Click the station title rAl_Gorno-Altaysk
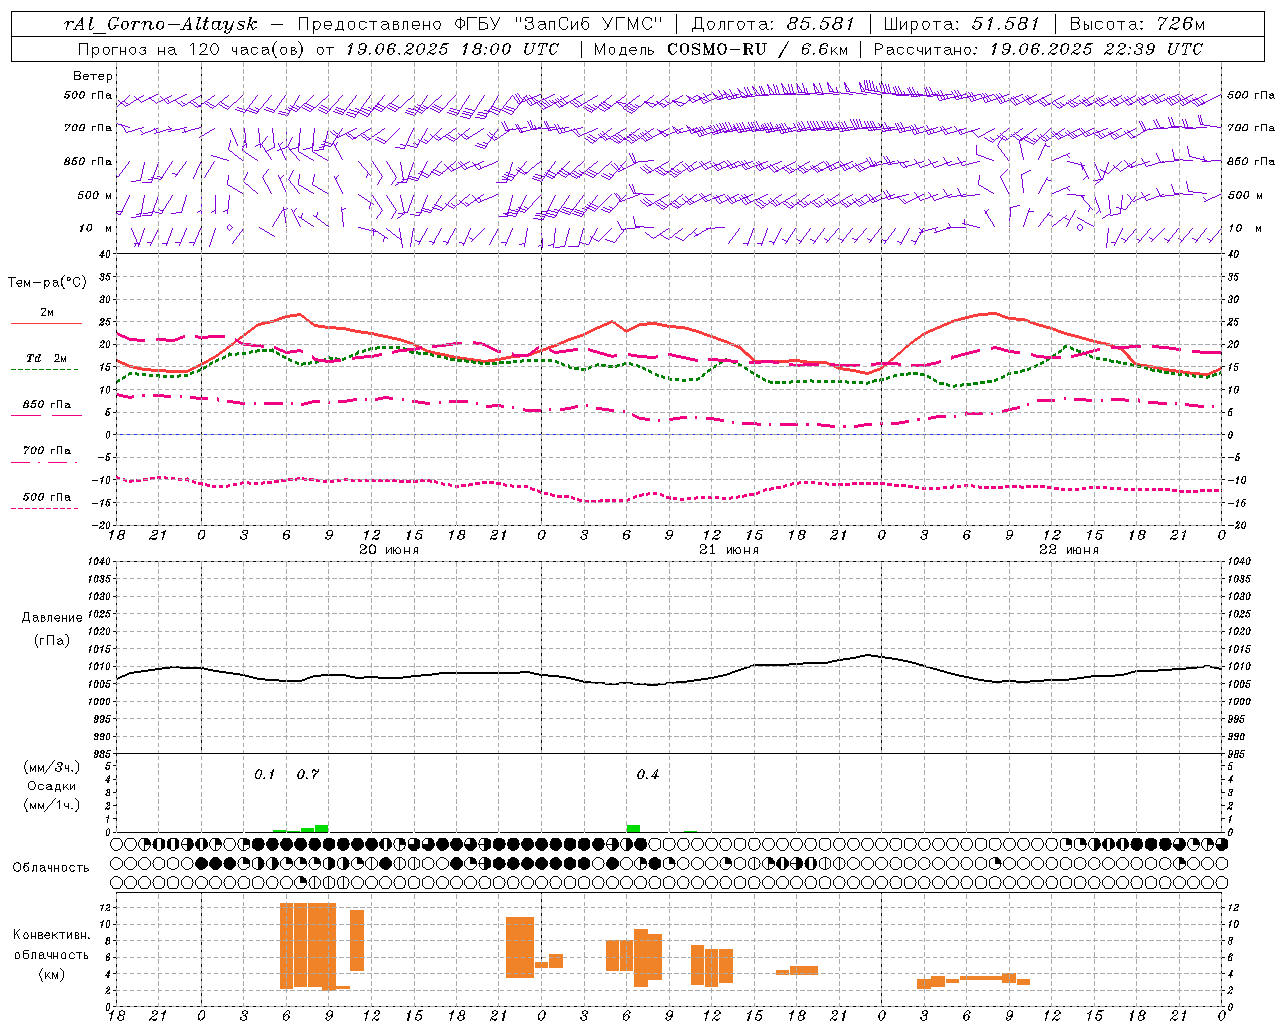The image size is (1280, 1024). tap(160, 24)
